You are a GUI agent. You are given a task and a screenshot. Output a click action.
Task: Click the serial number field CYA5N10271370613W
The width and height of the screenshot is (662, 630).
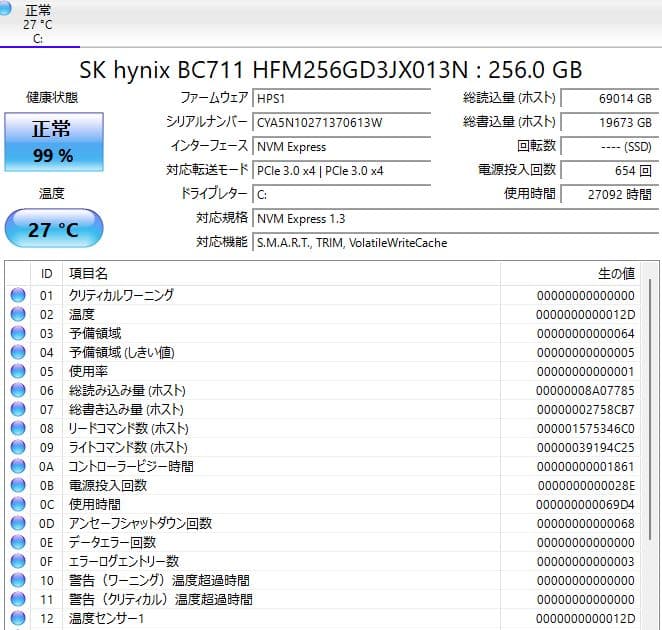click(341, 122)
